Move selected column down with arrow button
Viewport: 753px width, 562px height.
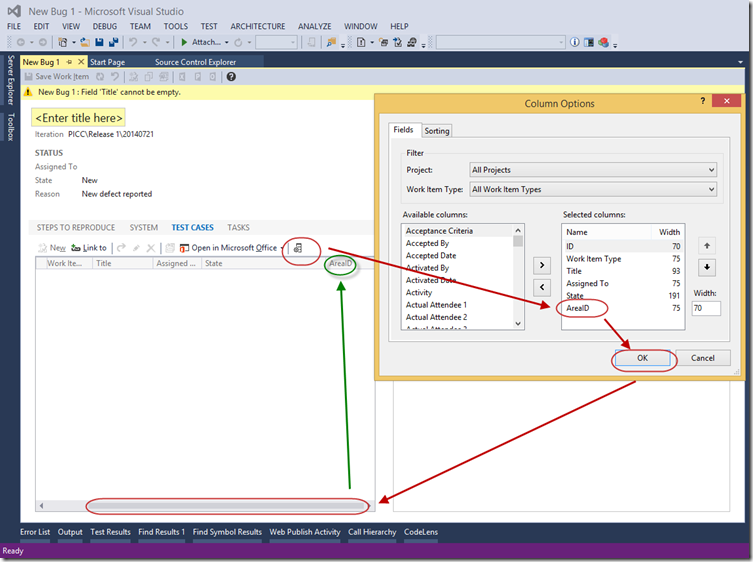tap(707, 268)
